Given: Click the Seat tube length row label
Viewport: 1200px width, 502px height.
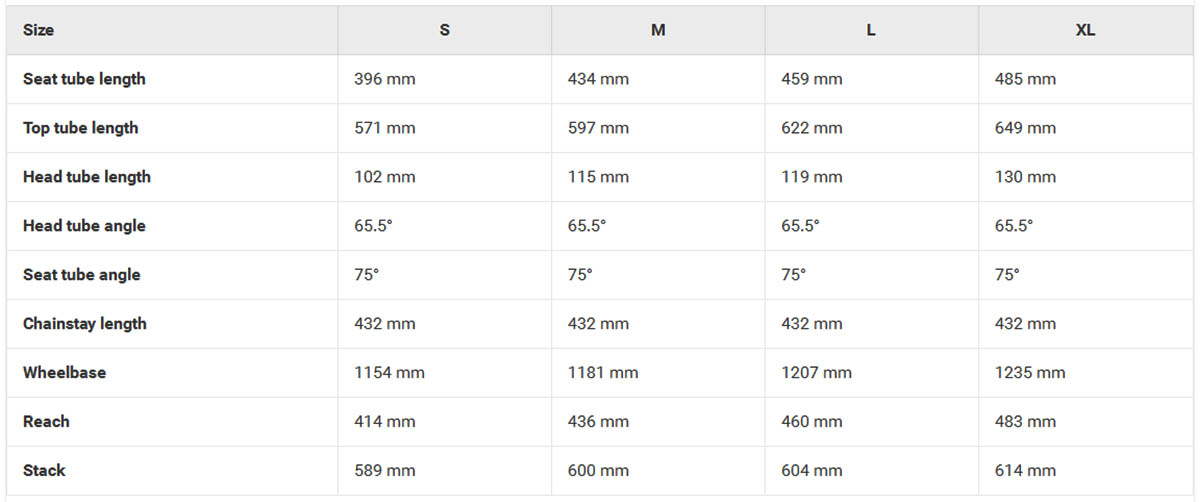Looking at the screenshot, I should (x=84, y=79).
